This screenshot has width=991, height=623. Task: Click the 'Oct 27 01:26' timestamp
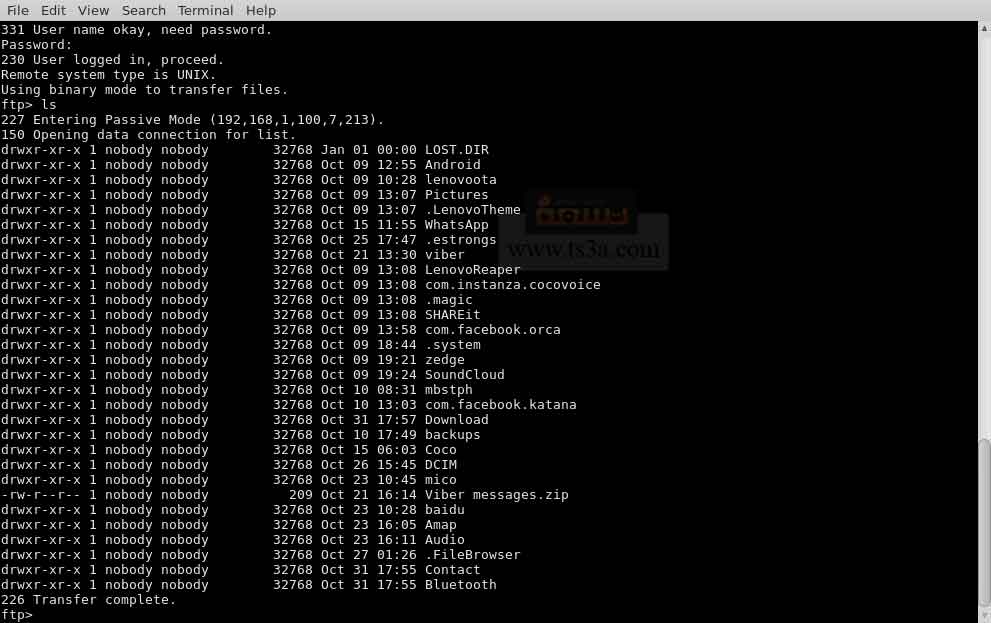(368, 555)
